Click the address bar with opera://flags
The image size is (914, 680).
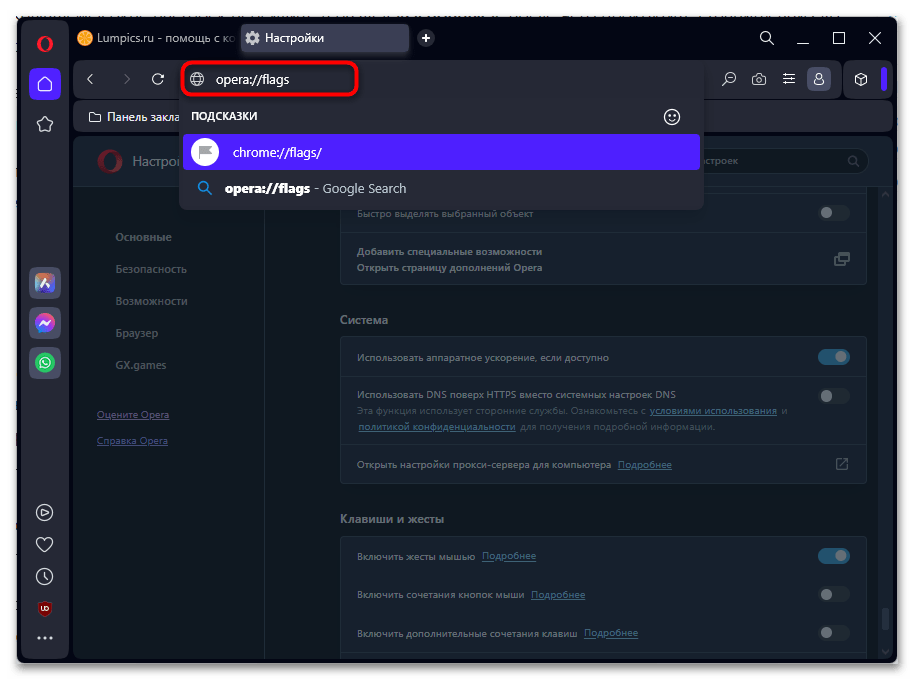(269, 79)
